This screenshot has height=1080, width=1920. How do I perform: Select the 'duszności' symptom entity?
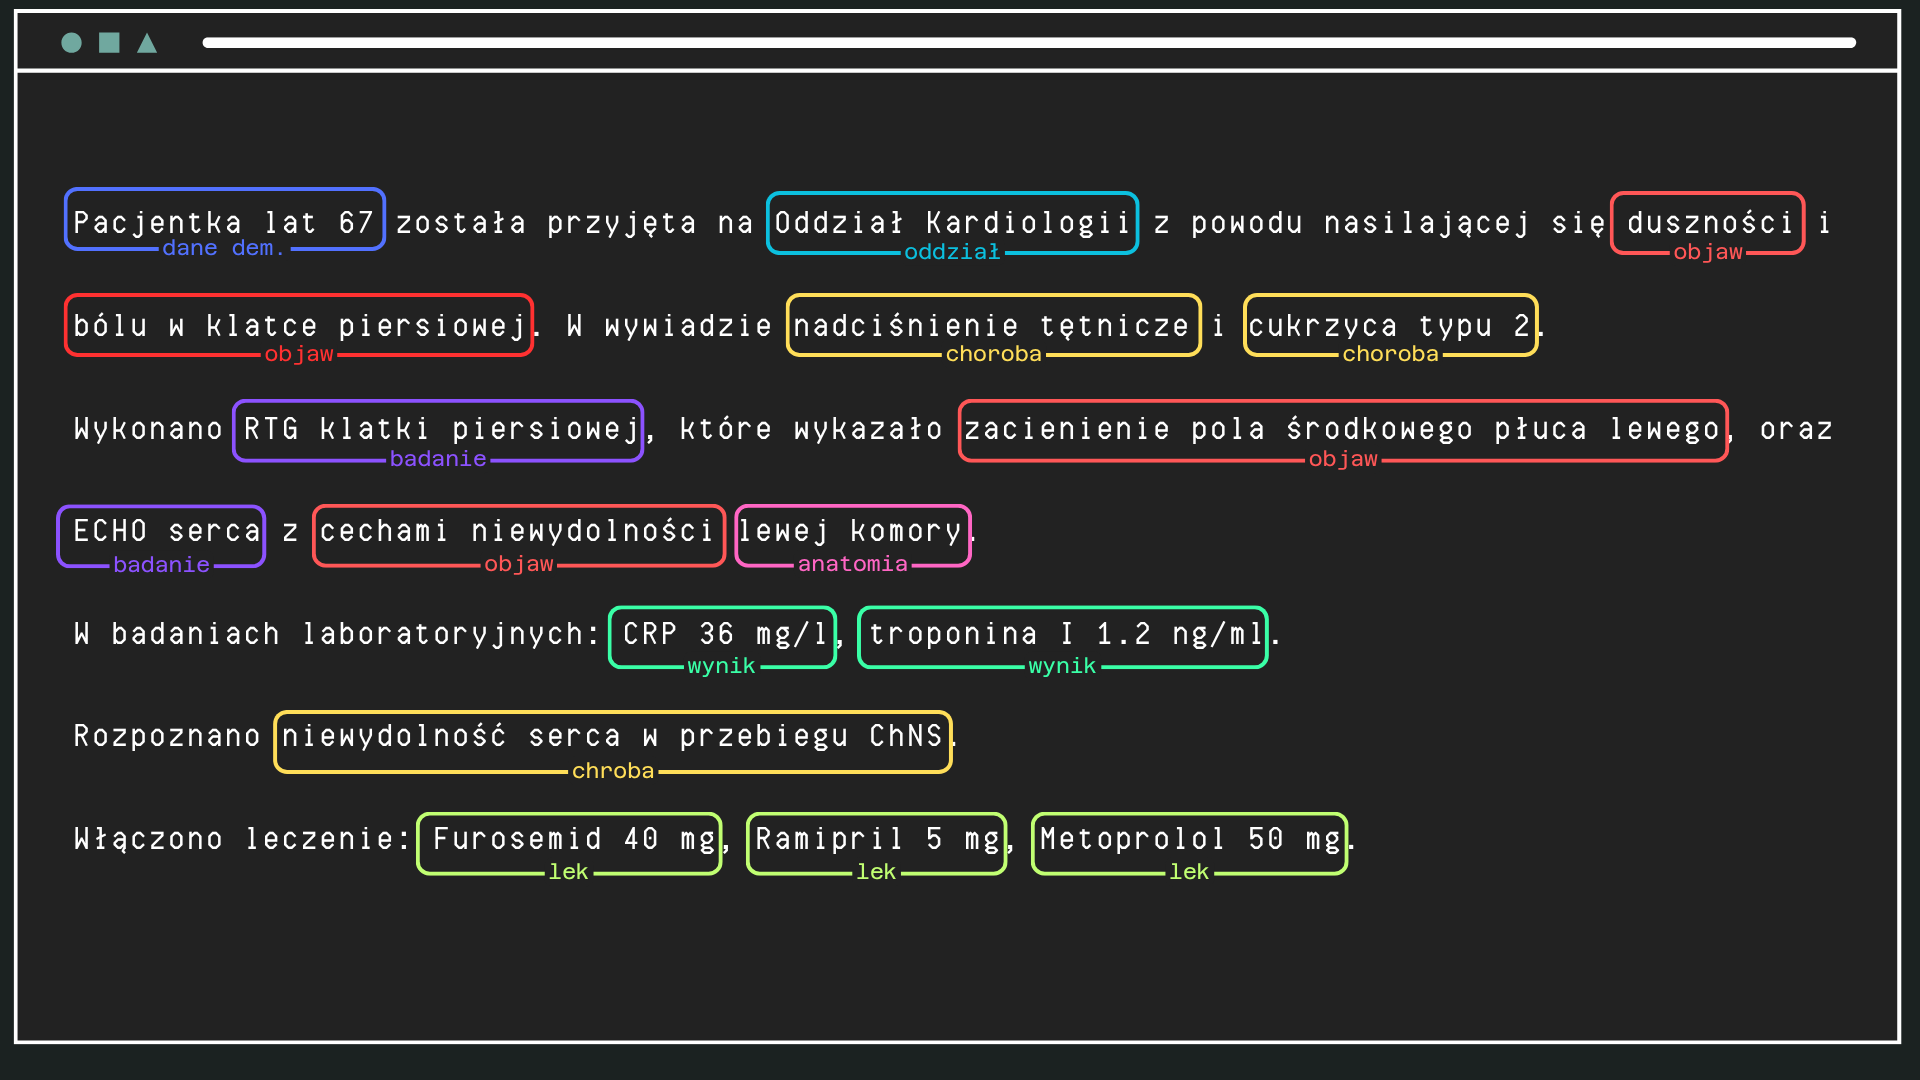[x=1708, y=222]
